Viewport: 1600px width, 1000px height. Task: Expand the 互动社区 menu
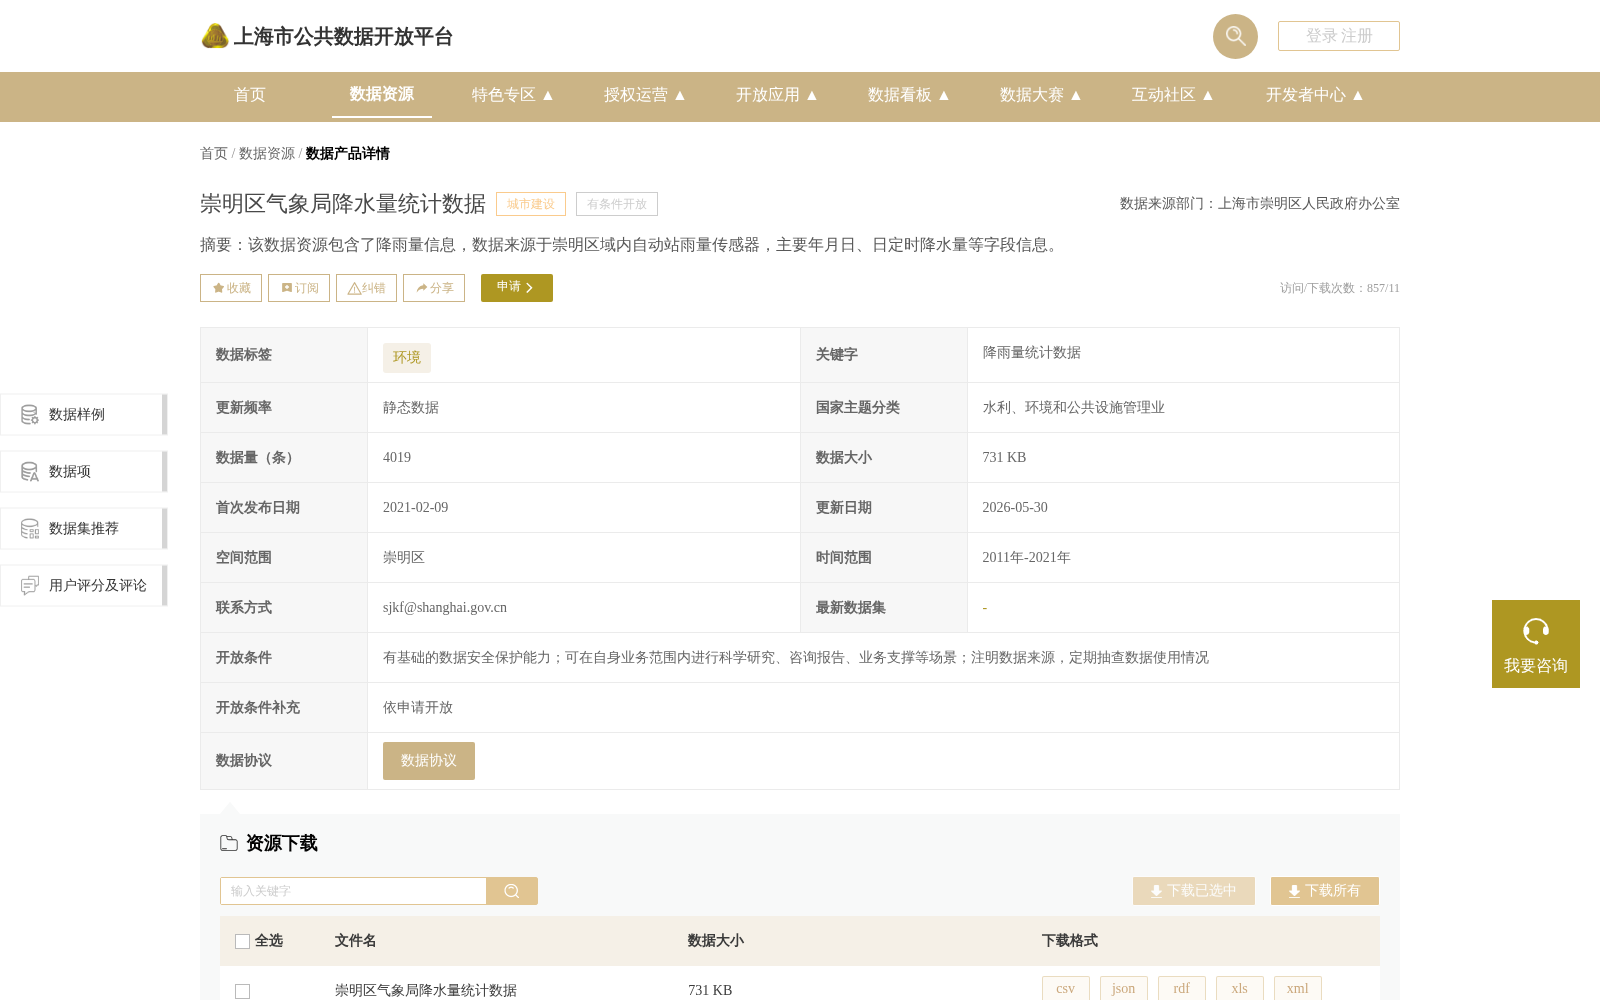point(1172,95)
